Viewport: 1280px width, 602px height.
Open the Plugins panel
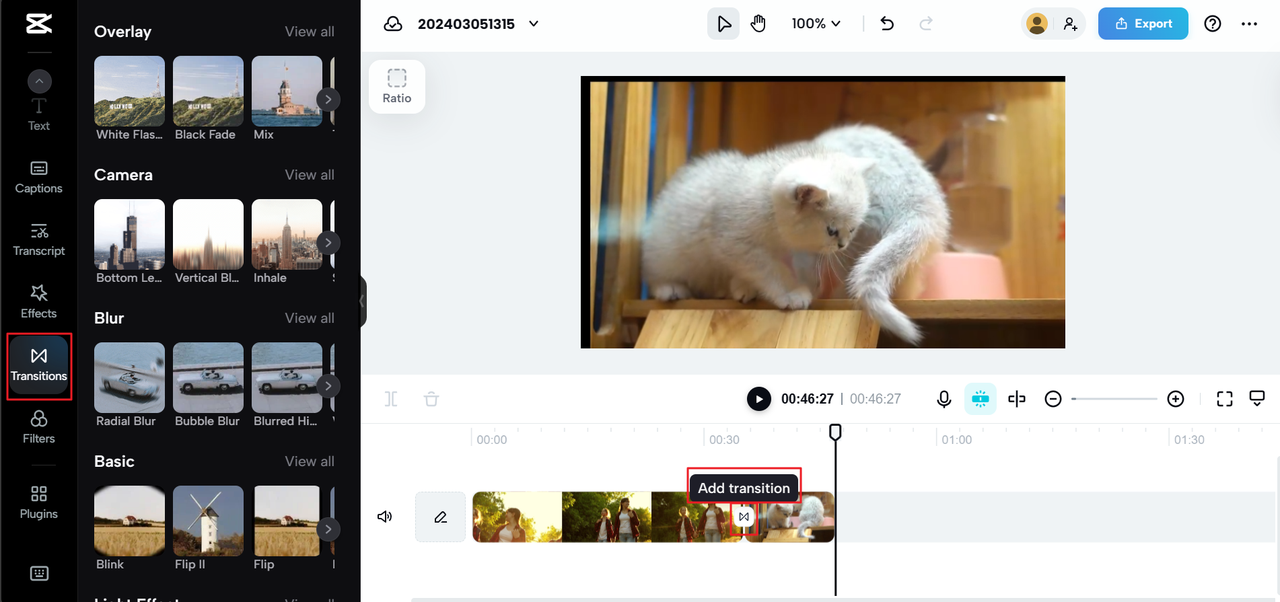[x=38, y=500]
